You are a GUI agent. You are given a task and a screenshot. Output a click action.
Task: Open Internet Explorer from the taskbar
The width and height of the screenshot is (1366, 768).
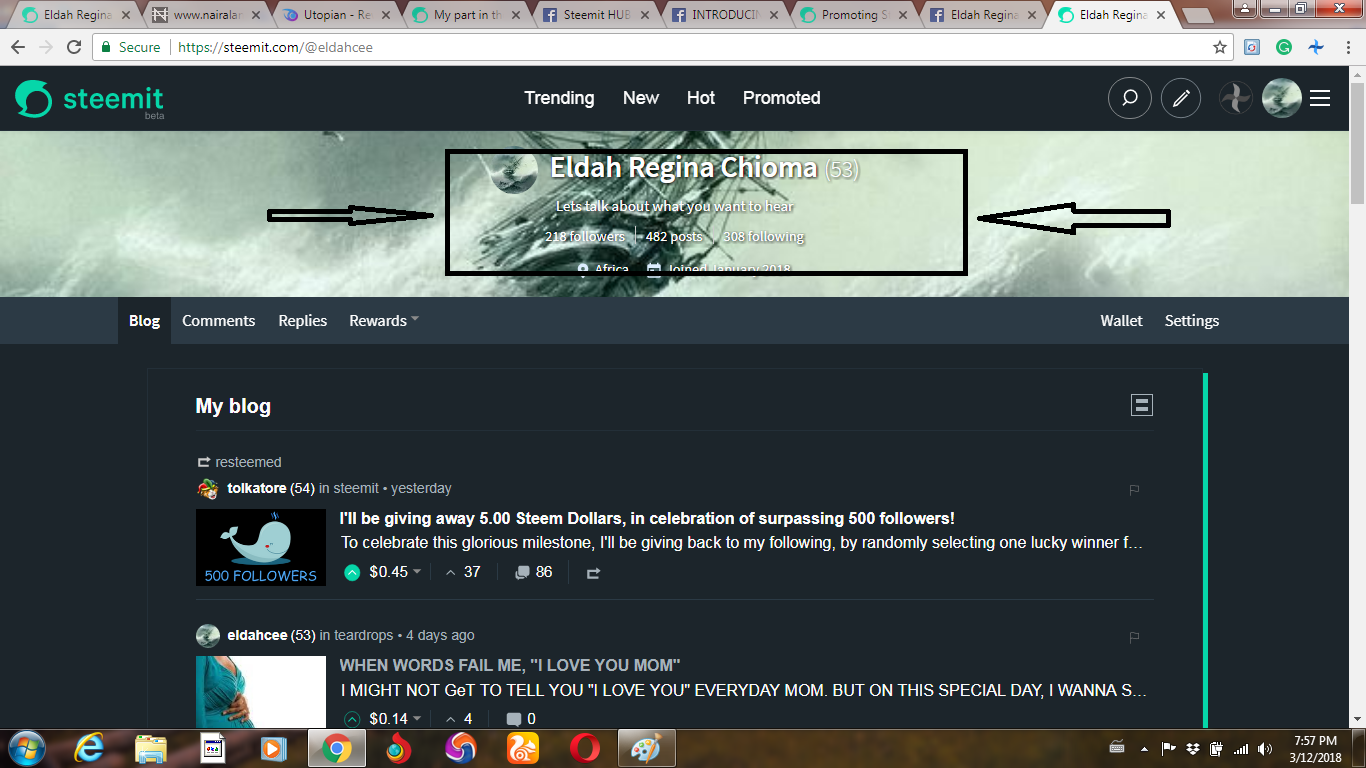coord(89,748)
